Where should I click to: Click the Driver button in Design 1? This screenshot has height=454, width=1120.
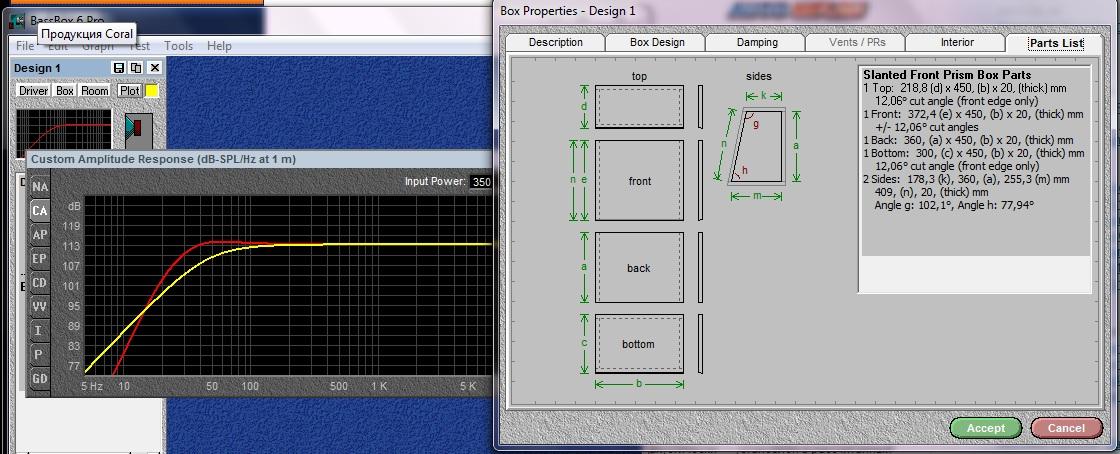(34, 91)
